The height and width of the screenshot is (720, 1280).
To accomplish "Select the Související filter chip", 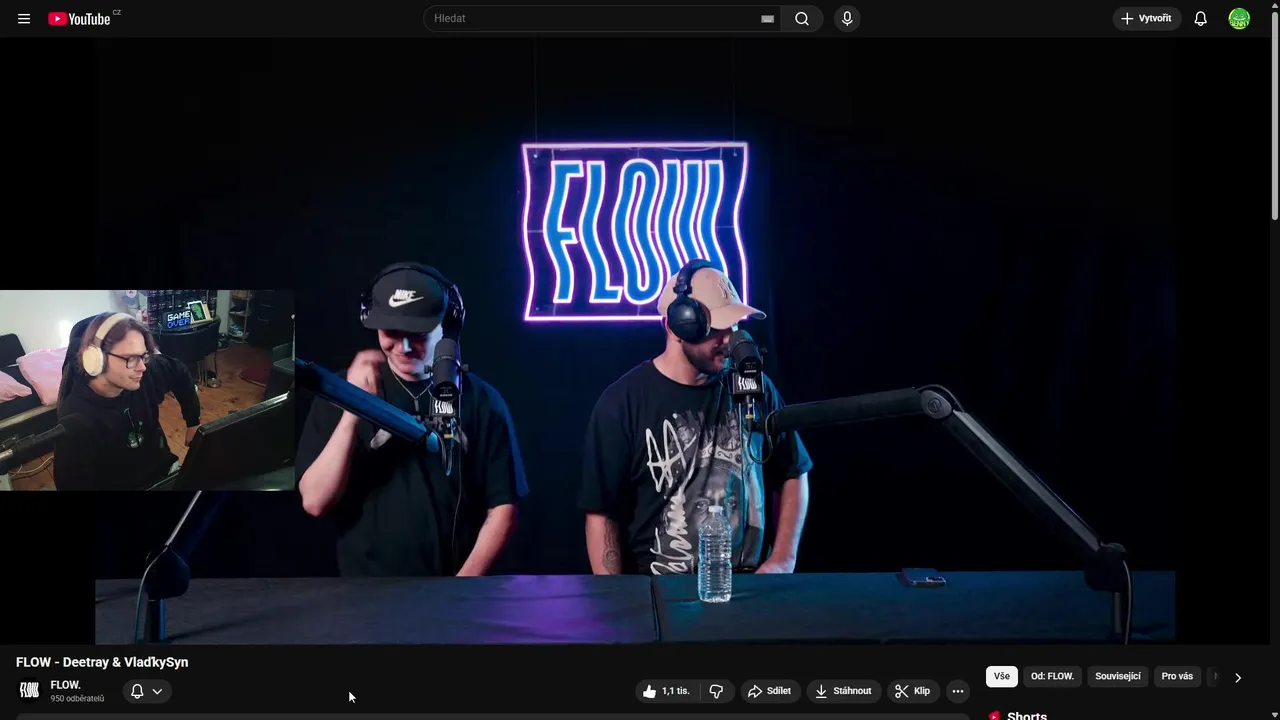I will pyautogui.click(x=1118, y=677).
